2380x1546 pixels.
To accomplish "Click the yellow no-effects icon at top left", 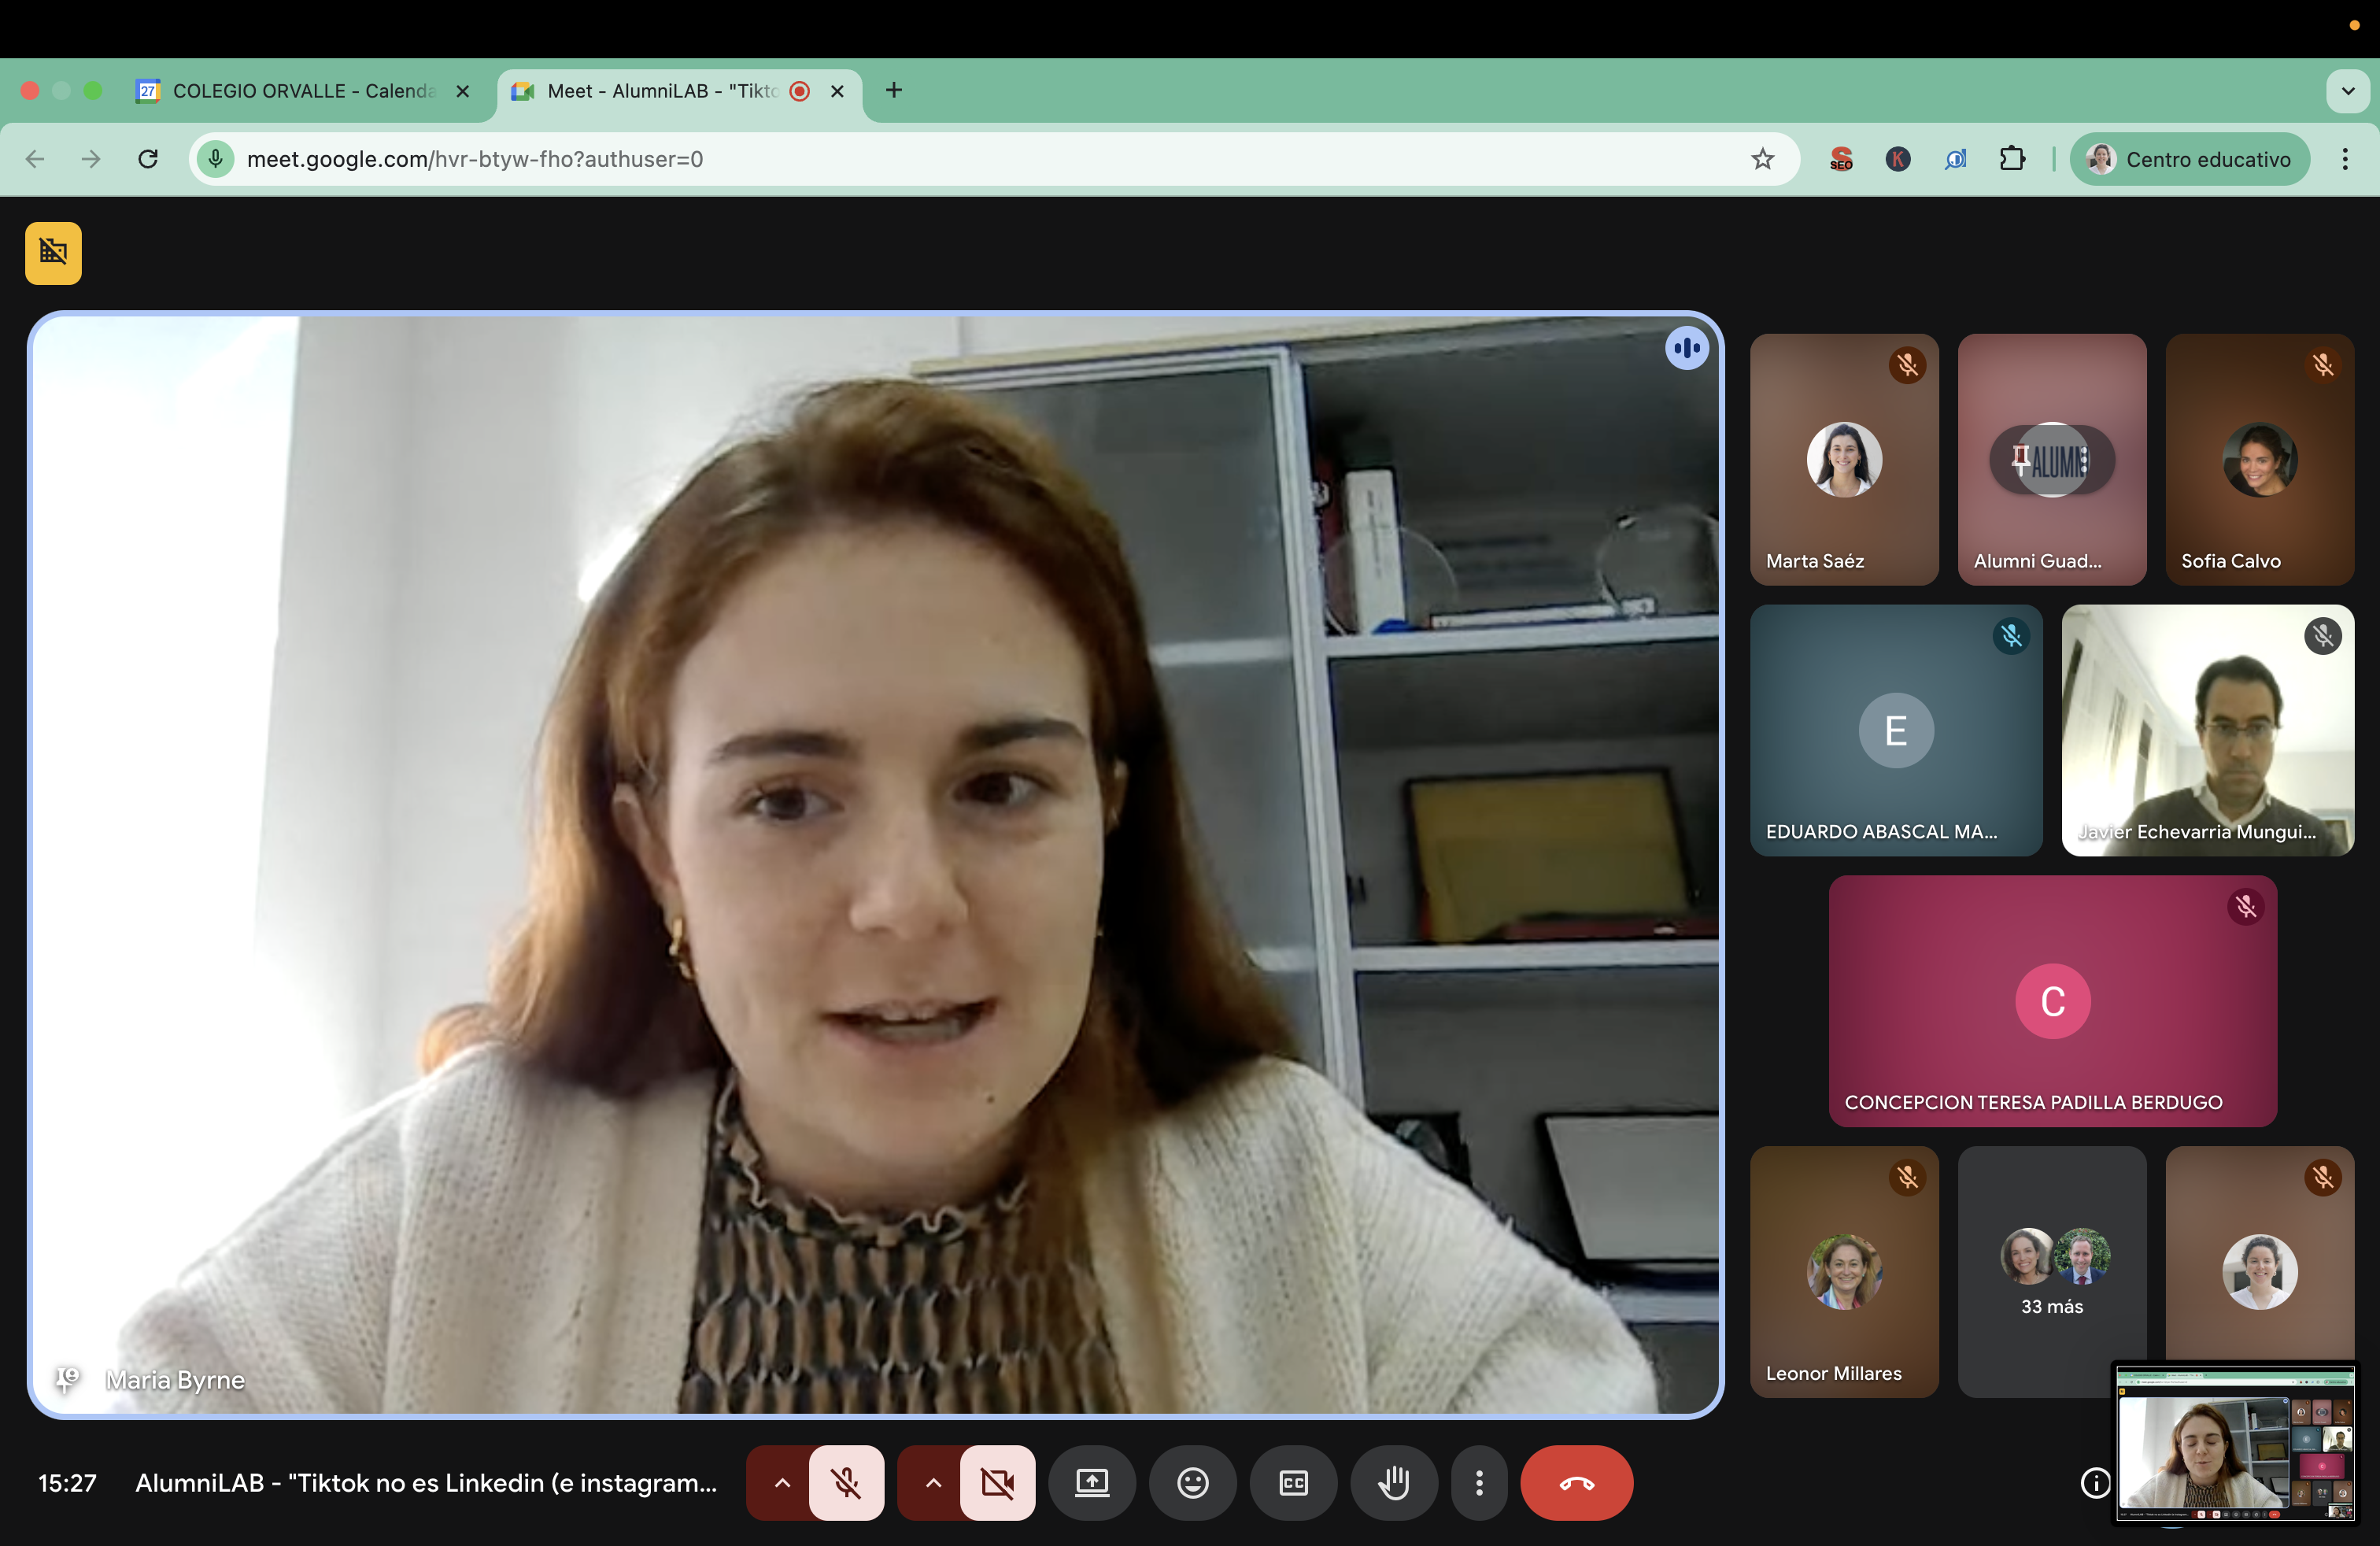I will coord(53,252).
